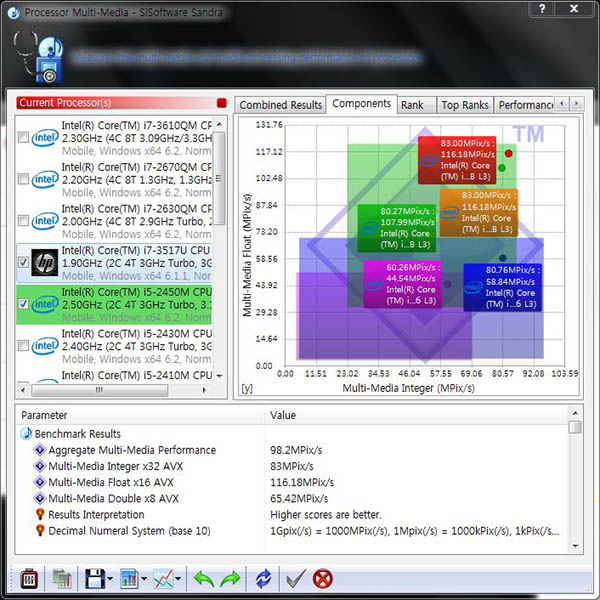Click the 98.2MPix/s value

coord(296,450)
